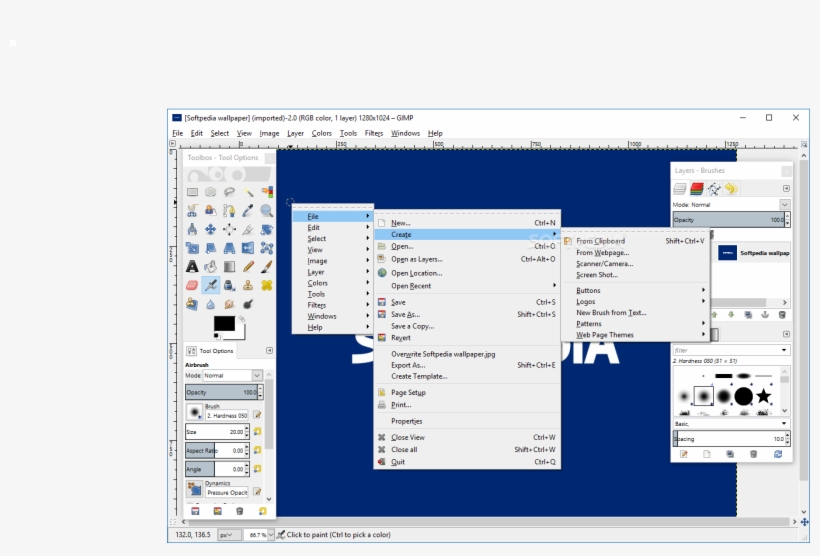
Task: Select the Pencil tool
Action: (248, 267)
